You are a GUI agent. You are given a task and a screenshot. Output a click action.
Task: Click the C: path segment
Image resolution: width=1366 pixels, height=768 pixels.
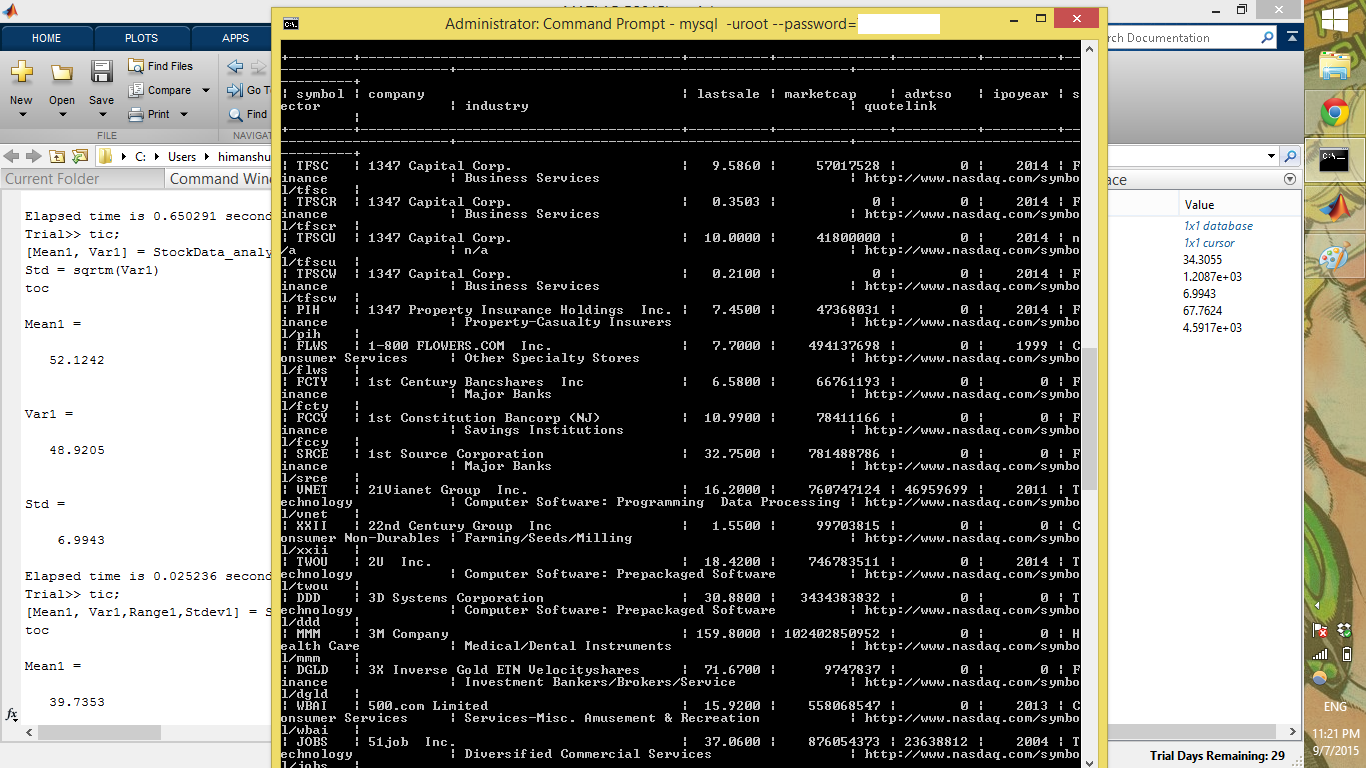[x=141, y=157]
